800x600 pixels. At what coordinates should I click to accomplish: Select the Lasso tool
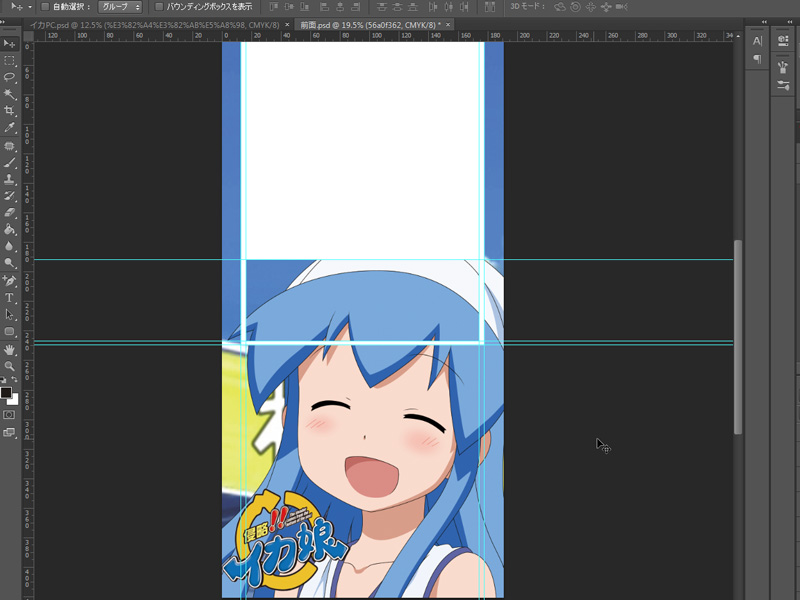(9, 77)
